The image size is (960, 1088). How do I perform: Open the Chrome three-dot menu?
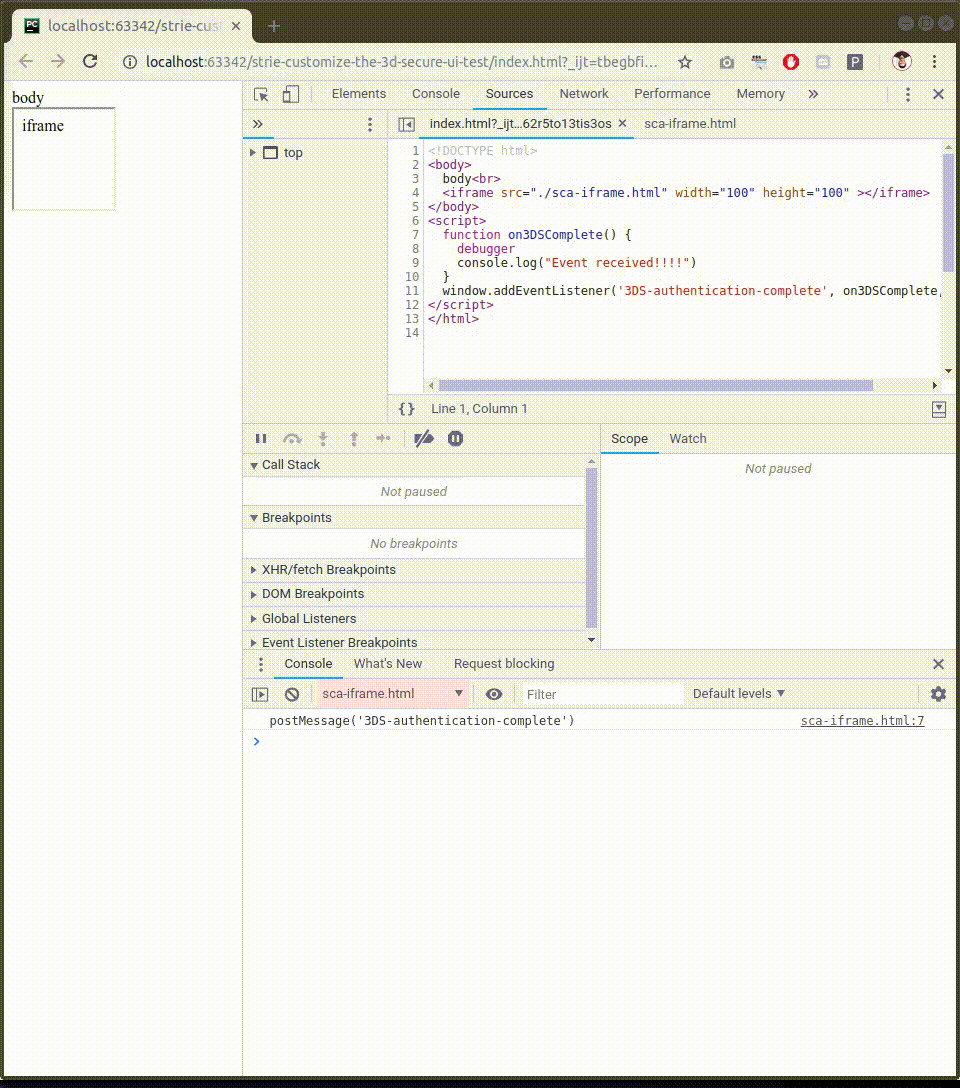coord(934,62)
